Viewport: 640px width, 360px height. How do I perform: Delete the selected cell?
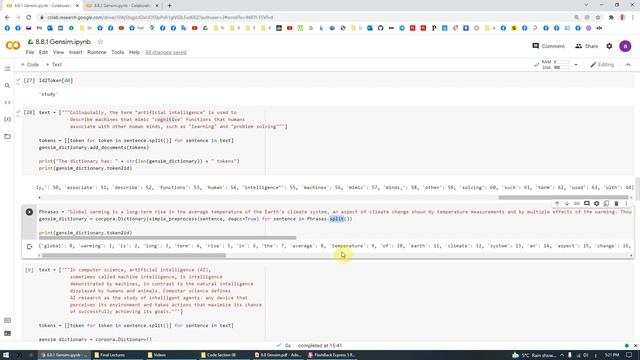pos(616,203)
